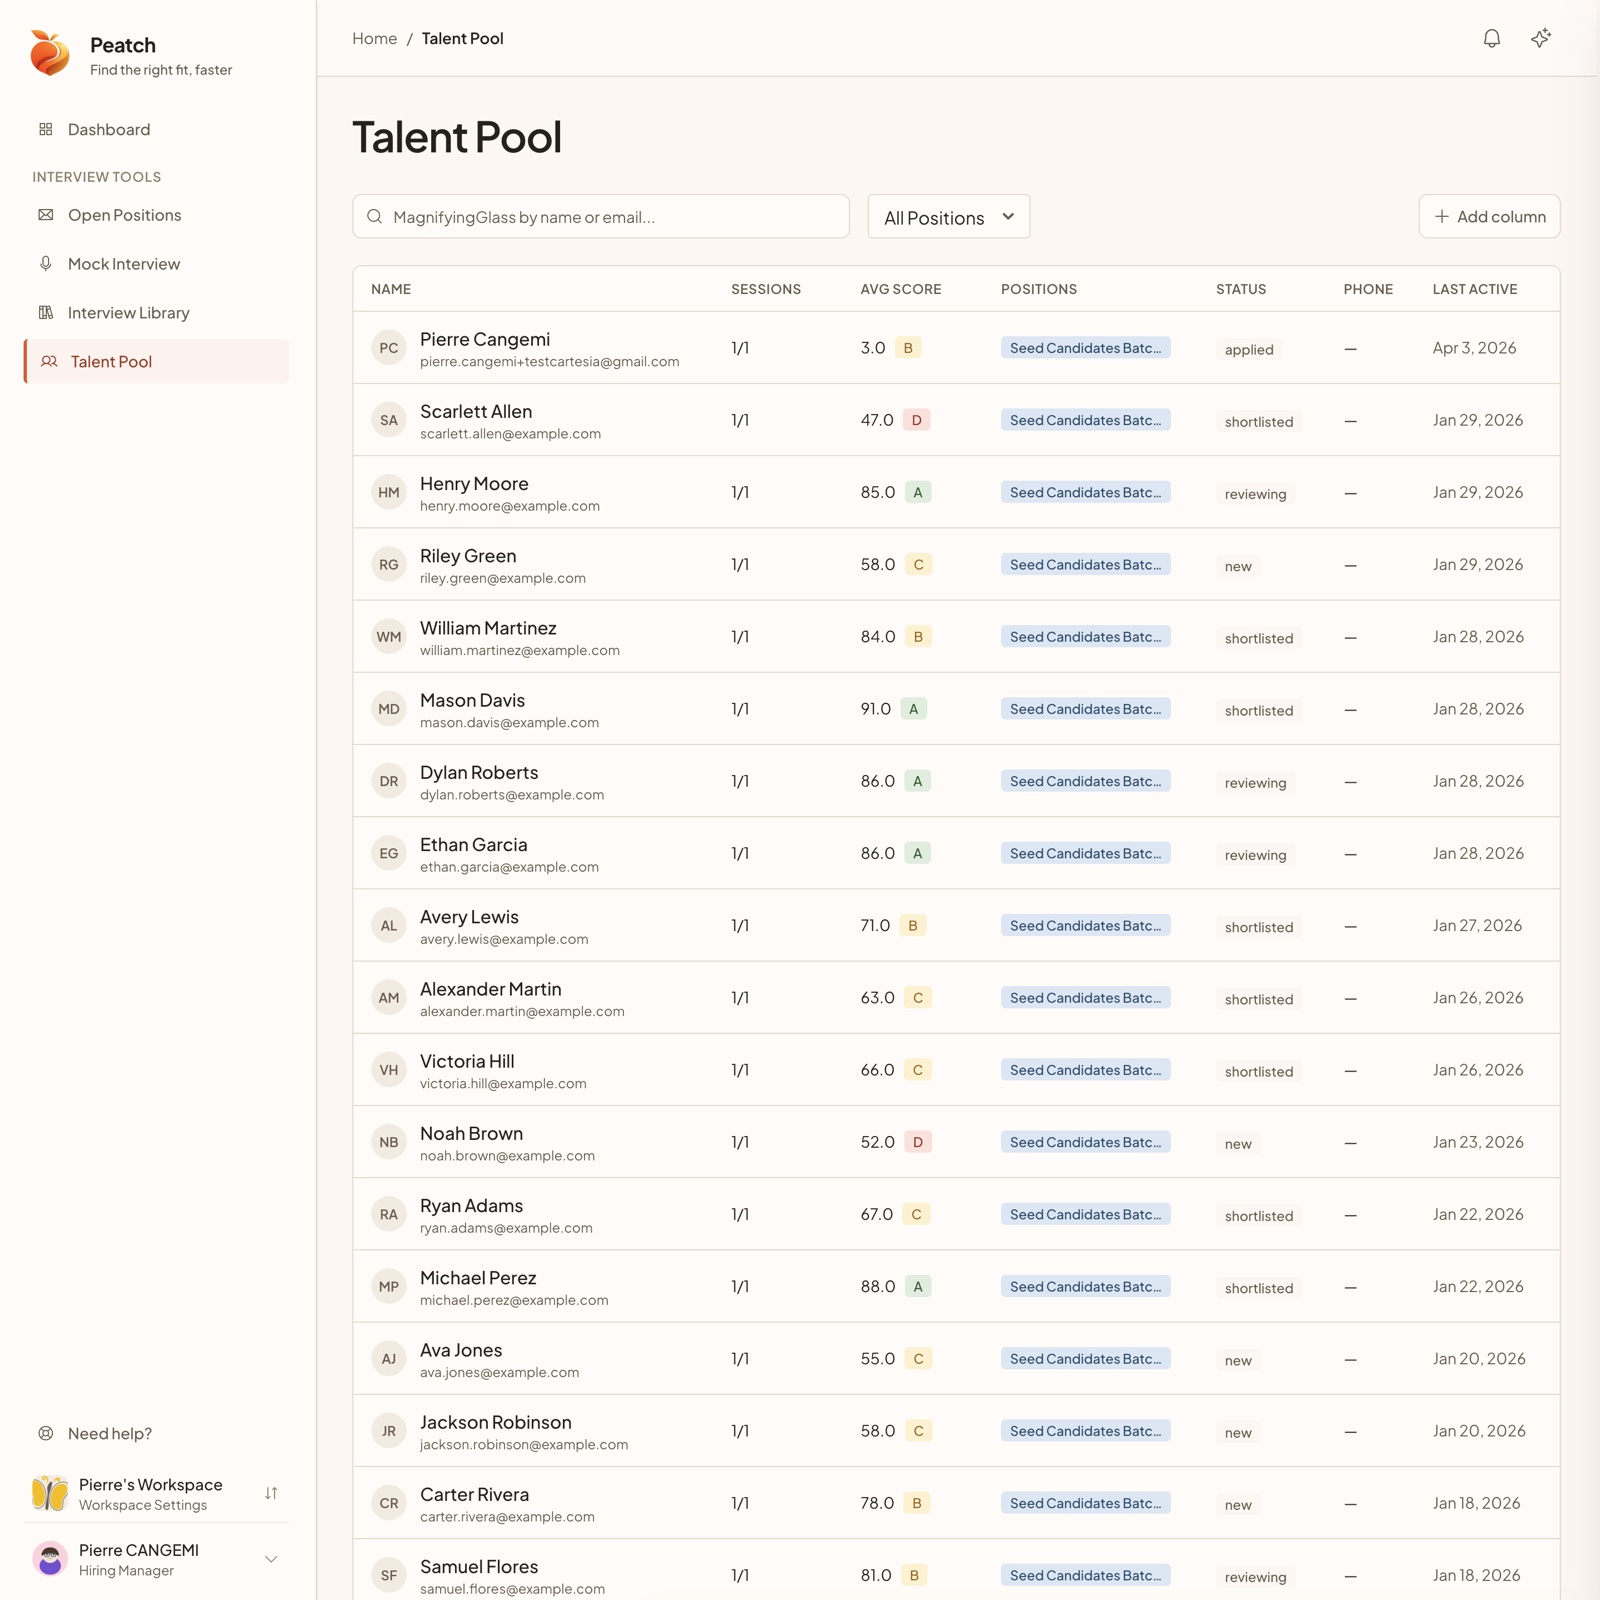The image size is (1600, 1600).
Task: Open Alexander Martin candidate name
Action: (490, 989)
